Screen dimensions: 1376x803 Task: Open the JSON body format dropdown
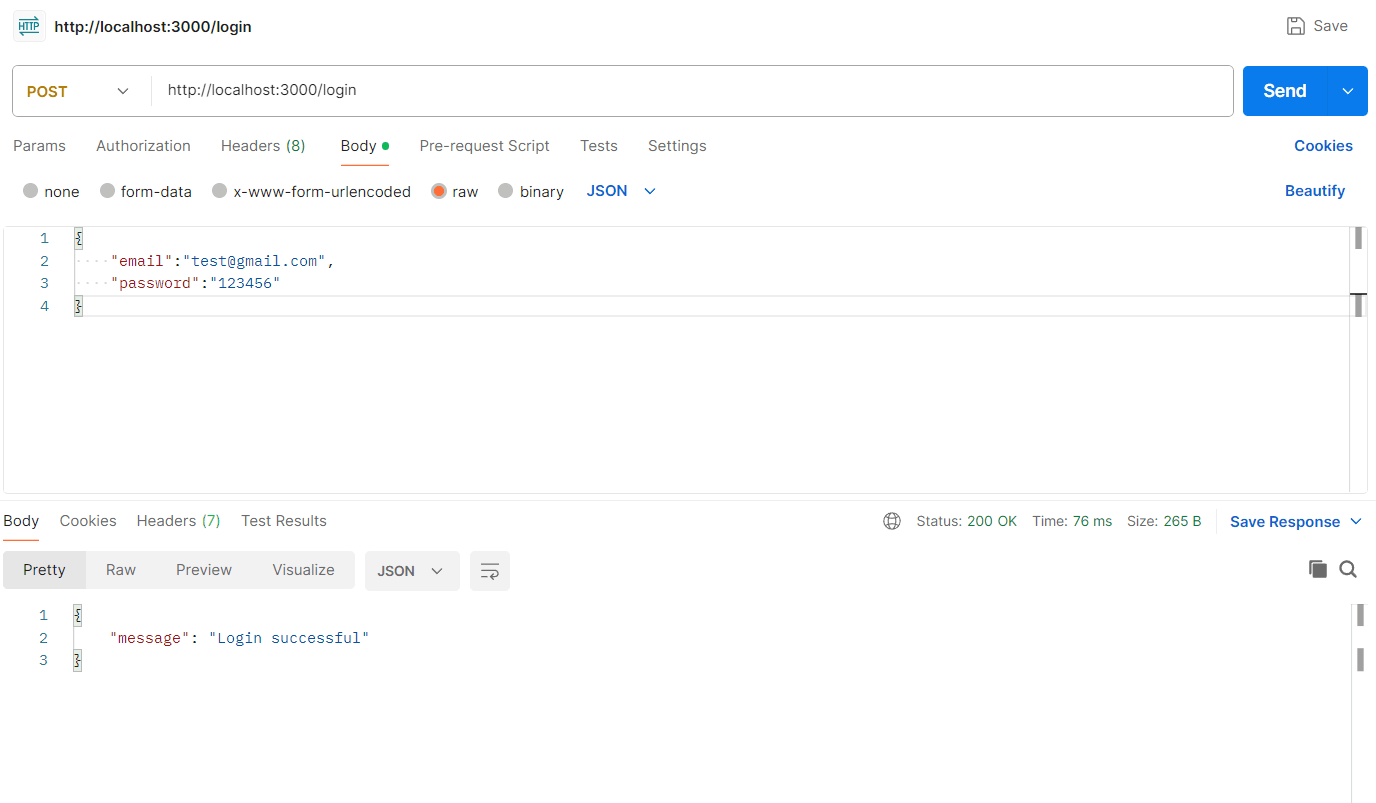(620, 190)
